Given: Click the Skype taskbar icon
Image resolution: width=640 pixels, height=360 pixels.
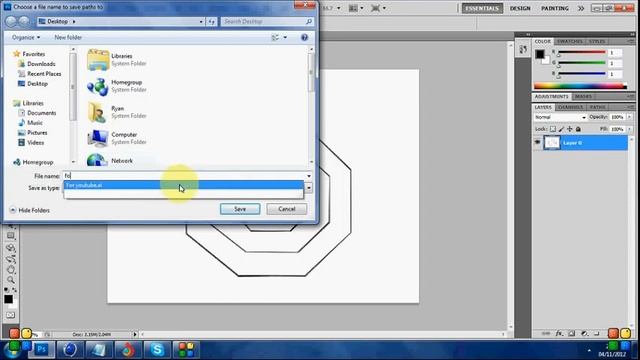Looking at the screenshot, I should (x=157, y=349).
